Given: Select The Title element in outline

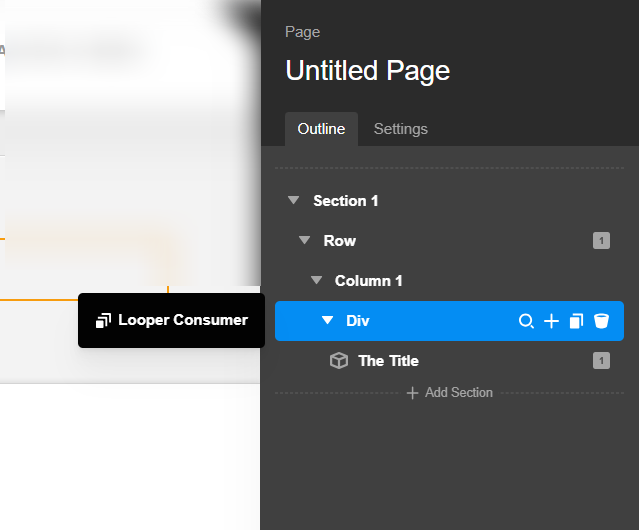Looking at the screenshot, I should (x=388, y=361).
